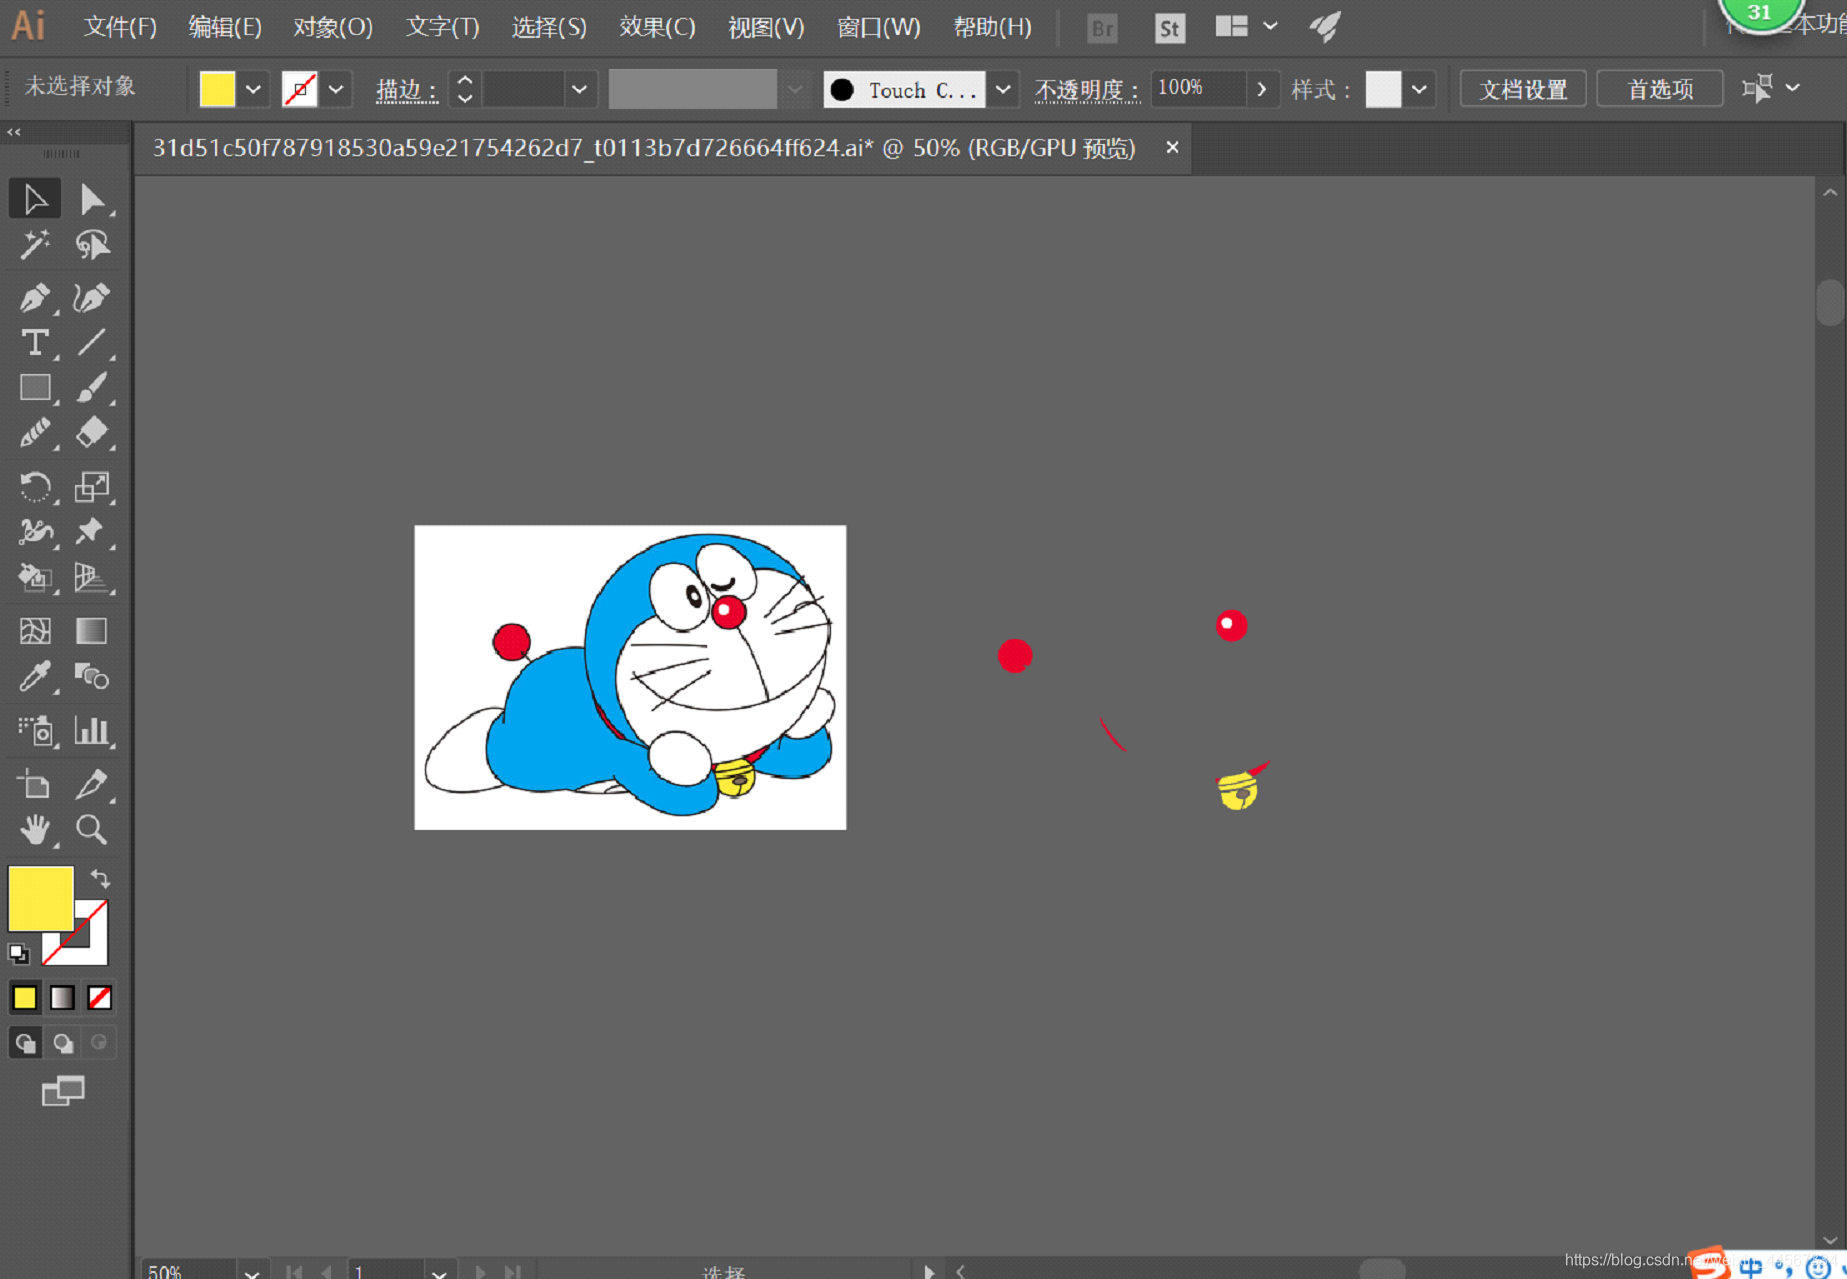The image size is (1847, 1279).
Task: Select the Symbol Sprayer tool
Action: [x=35, y=731]
